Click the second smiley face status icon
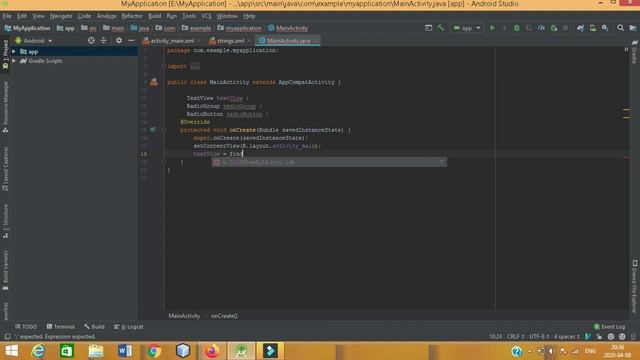 [x=622, y=337]
